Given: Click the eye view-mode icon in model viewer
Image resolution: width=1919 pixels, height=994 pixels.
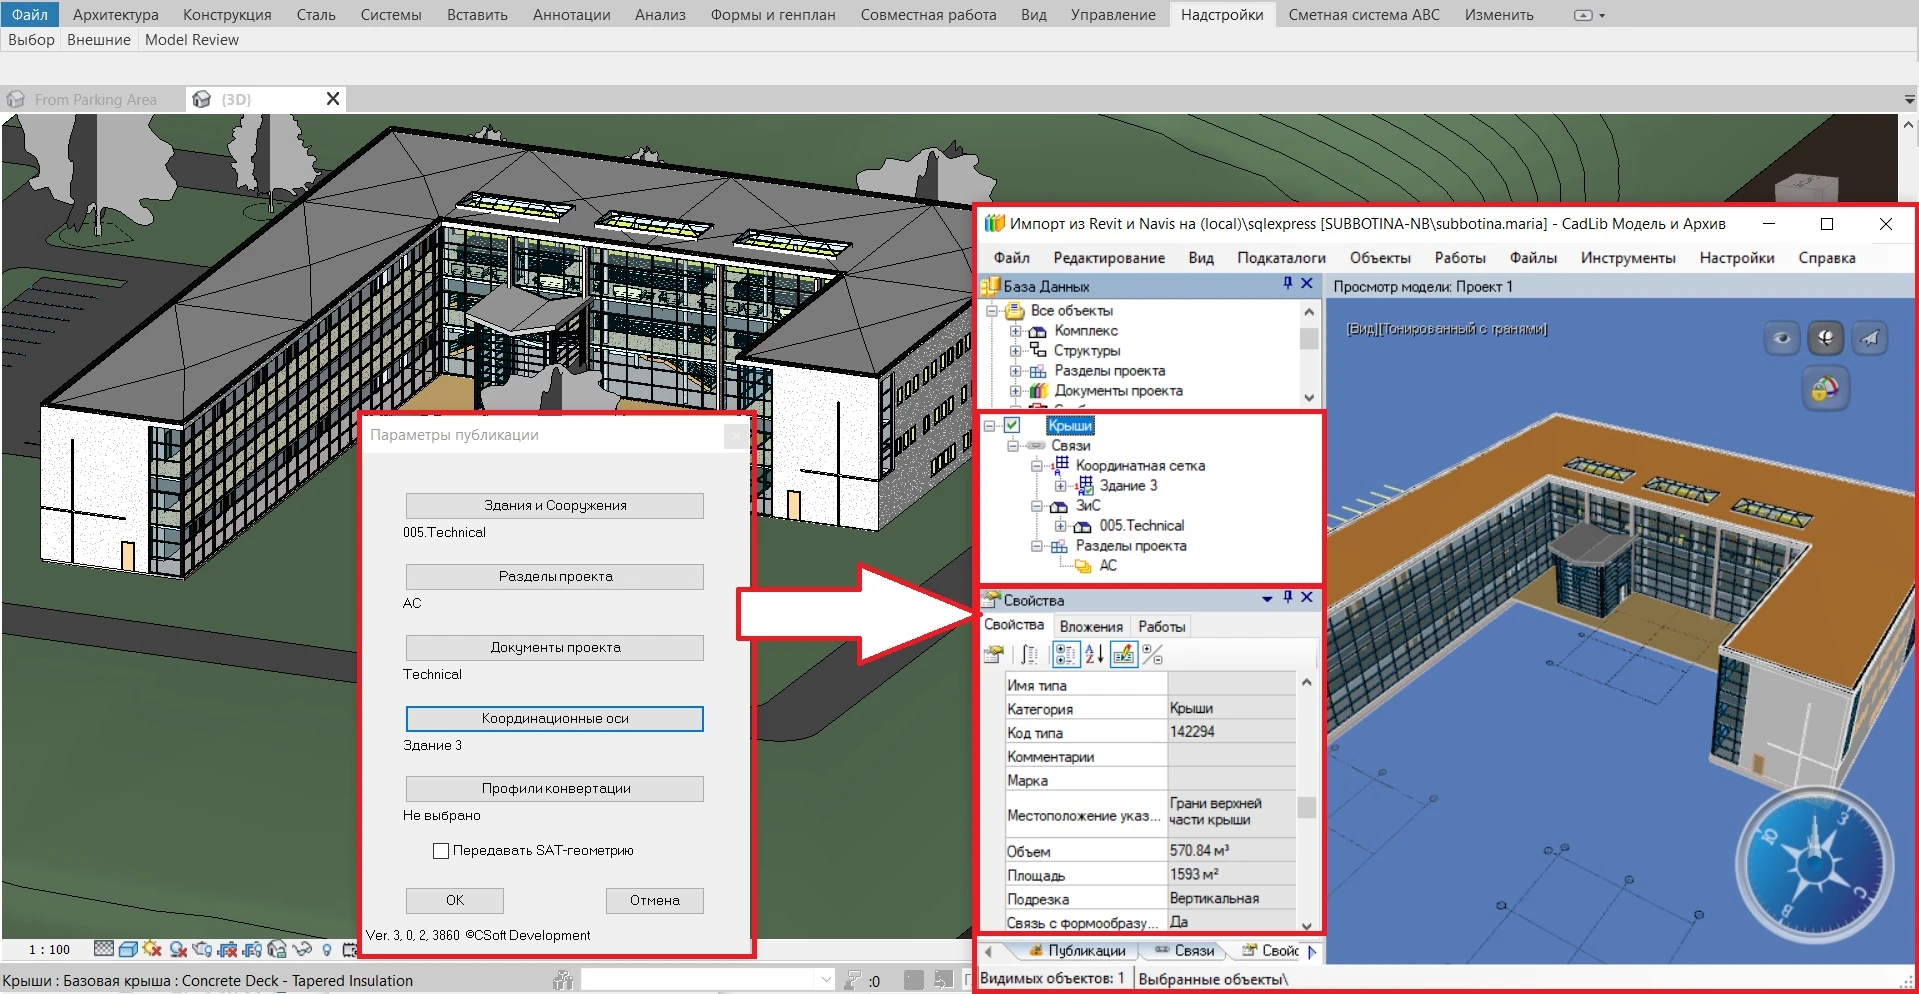Looking at the screenshot, I should [1782, 338].
